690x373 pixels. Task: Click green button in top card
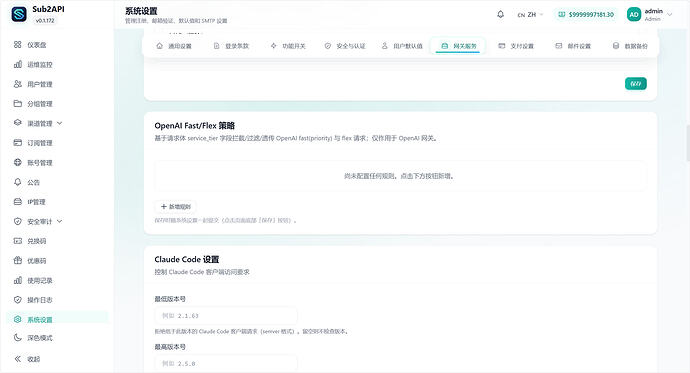[x=636, y=84]
